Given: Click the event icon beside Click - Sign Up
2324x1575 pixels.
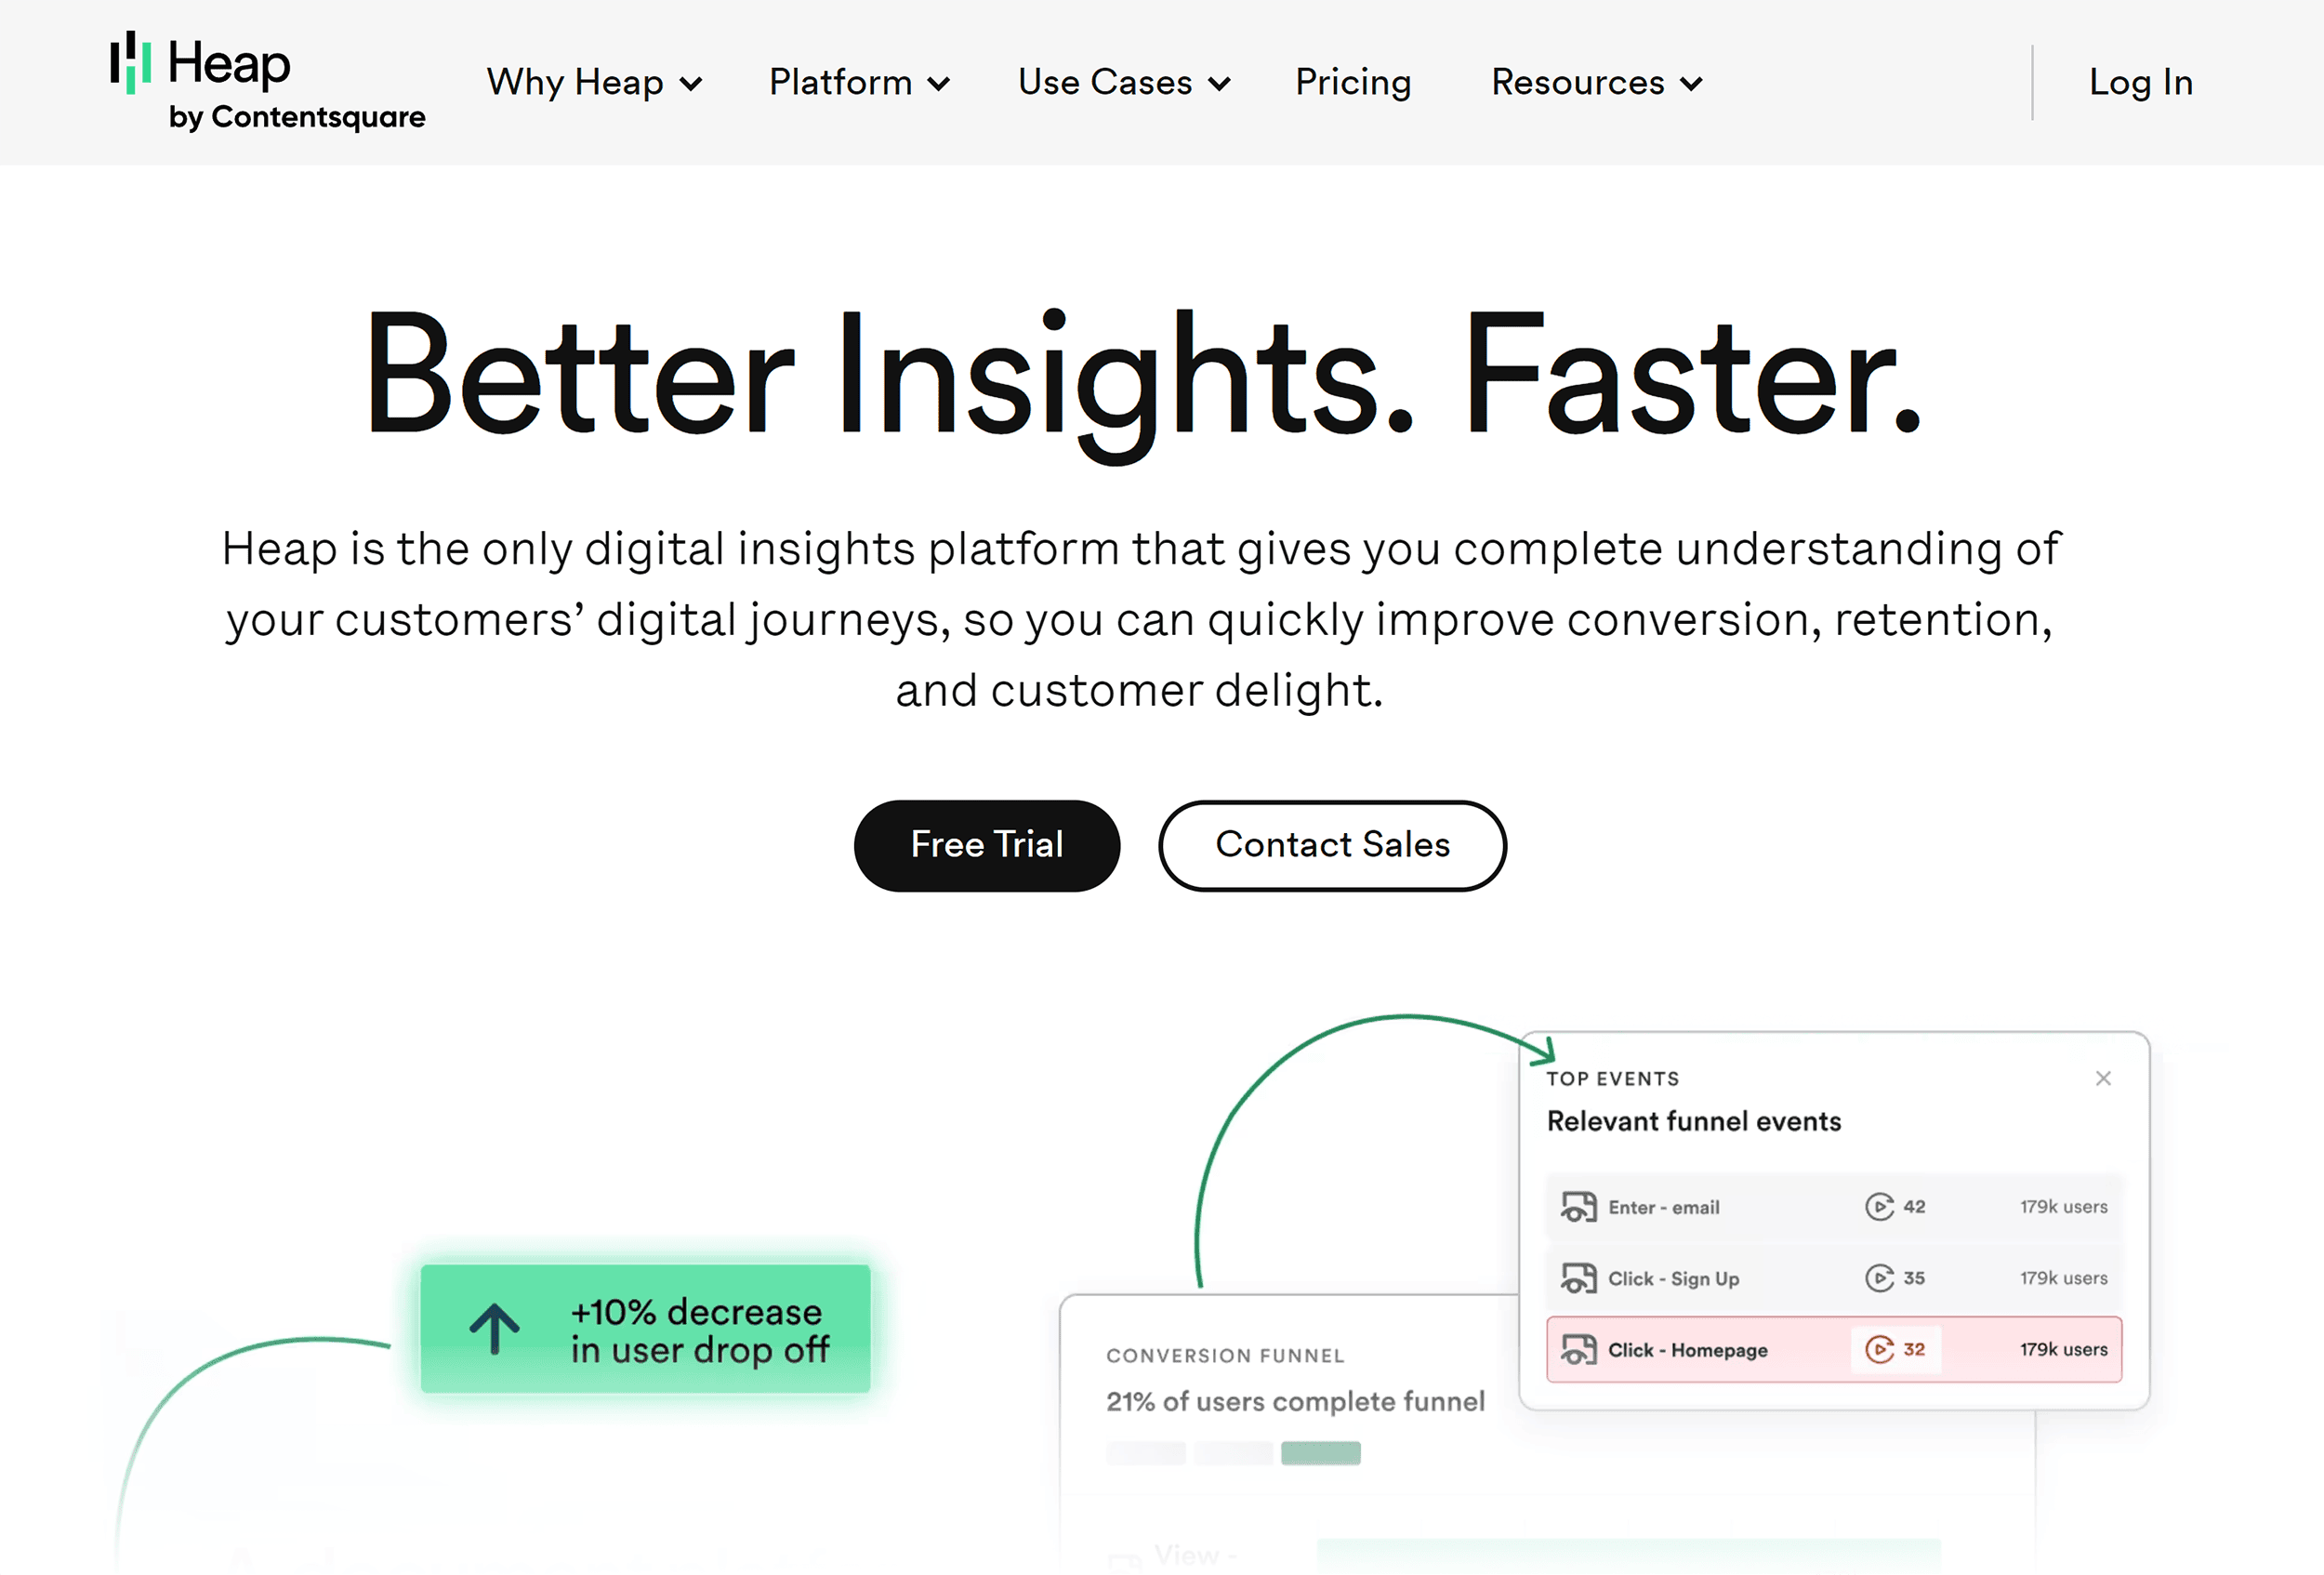Looking at the screenshot, I should tap(1578, 1278).
